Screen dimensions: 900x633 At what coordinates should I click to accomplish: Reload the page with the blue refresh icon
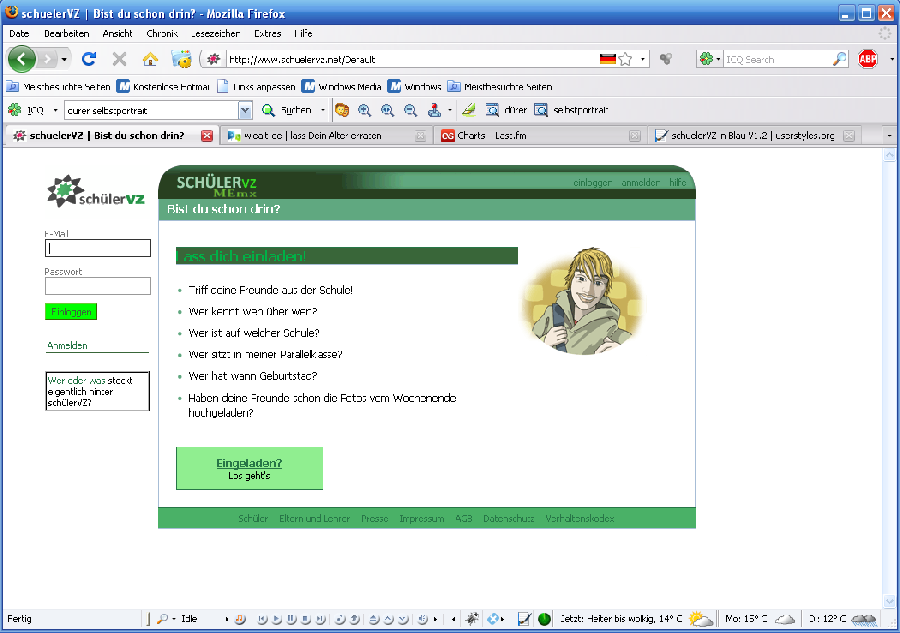(89, 59)
